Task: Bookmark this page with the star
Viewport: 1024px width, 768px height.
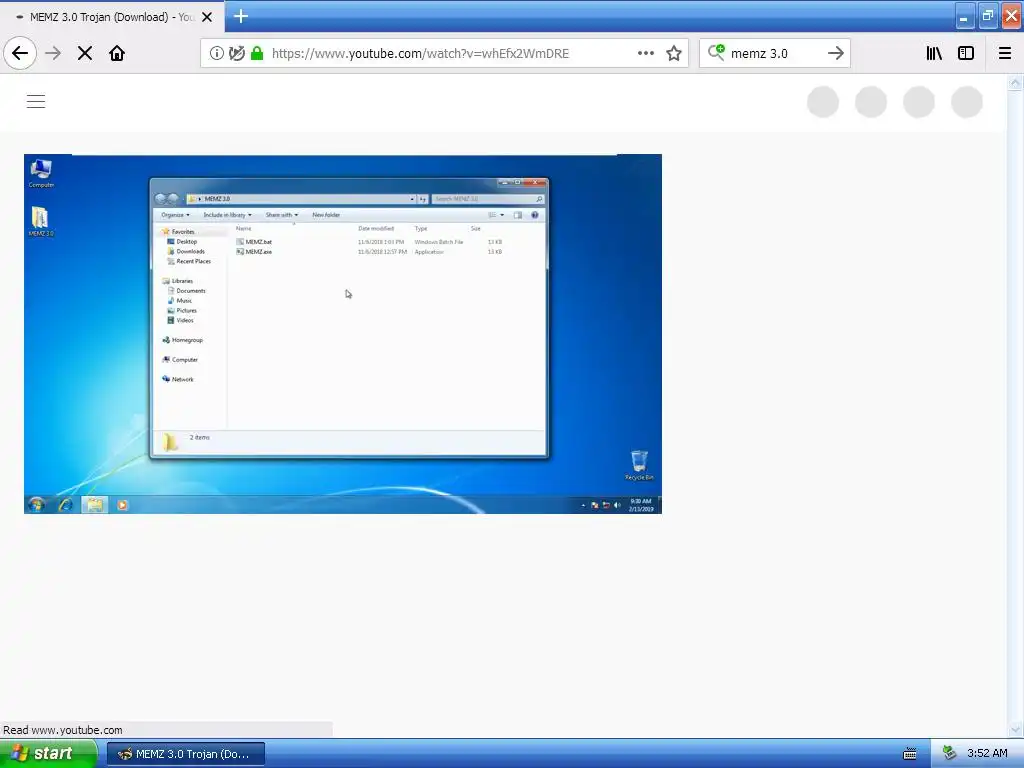Action: [x=674, y=54]
